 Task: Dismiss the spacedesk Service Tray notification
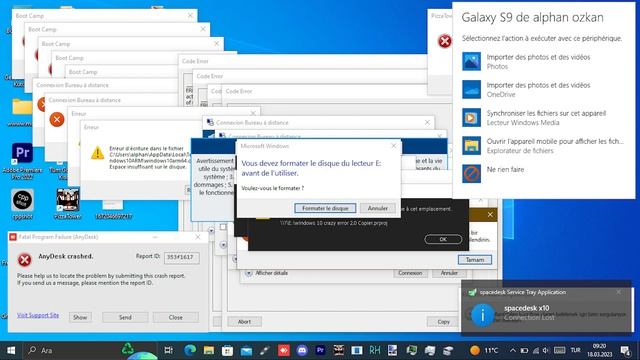pyautogui.click(x=619, y=292)
